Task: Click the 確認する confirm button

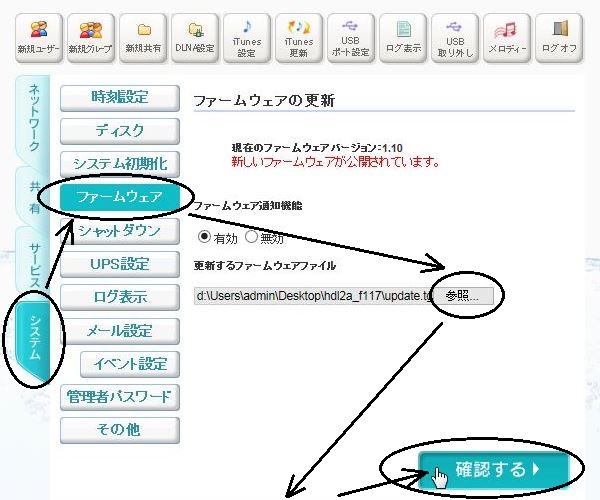Action: coord(494,470)
